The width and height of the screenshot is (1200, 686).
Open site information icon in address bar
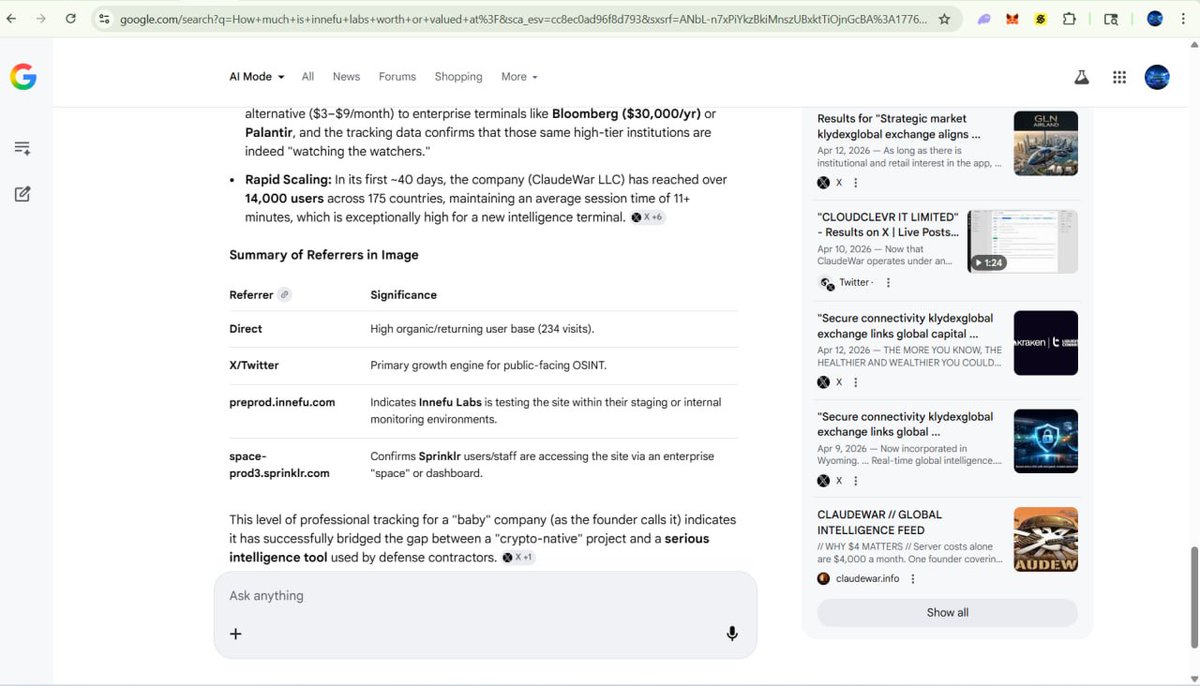[x=104, y=18]
